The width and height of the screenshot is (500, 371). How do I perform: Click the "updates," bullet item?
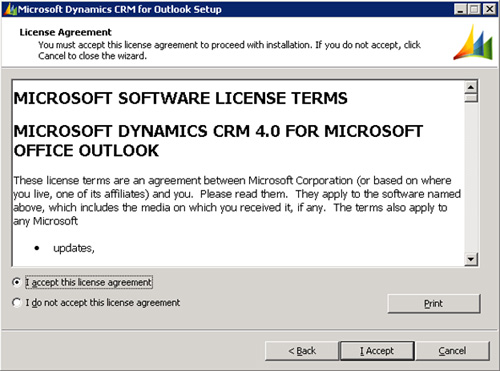pyautogui.click(x=74, y=248)
